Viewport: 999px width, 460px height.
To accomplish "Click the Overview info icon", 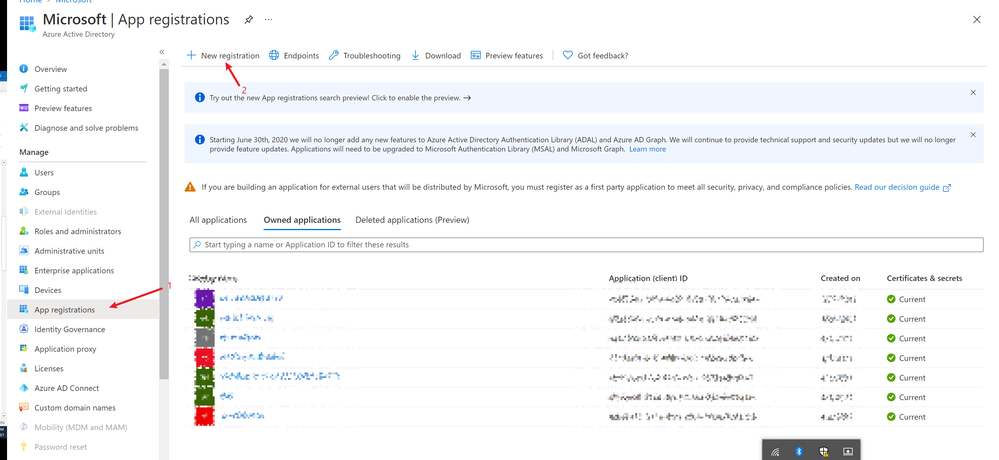I will coord(24,69).
